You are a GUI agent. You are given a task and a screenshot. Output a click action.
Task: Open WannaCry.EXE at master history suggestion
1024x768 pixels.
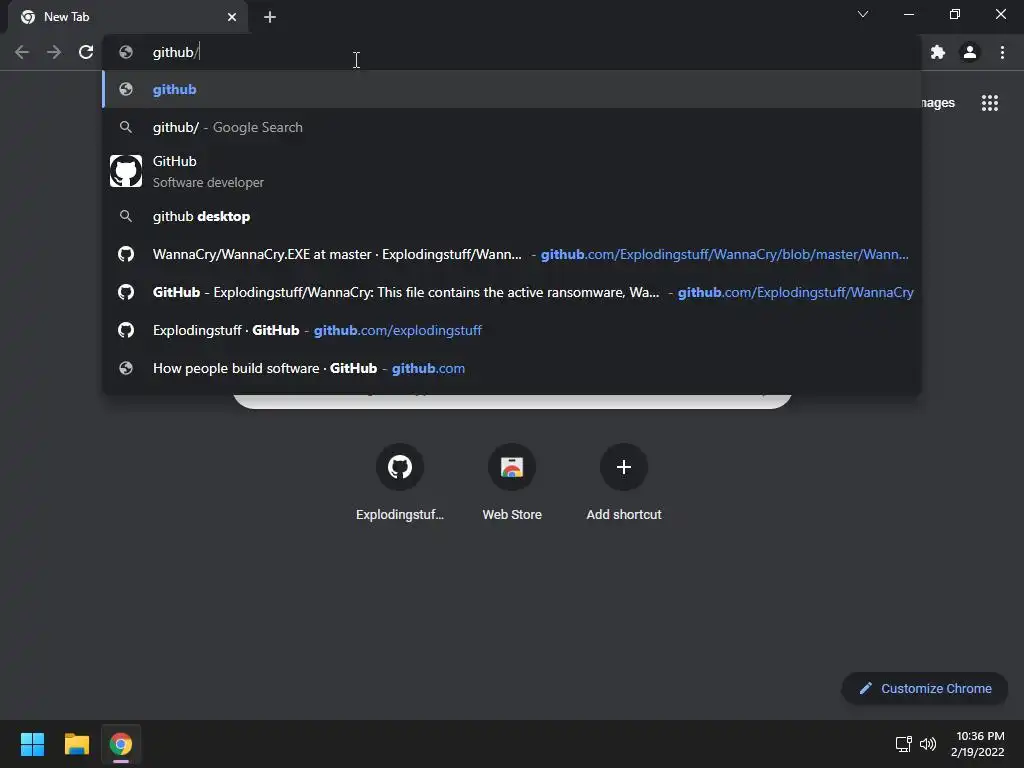click(x=512, y=254)
